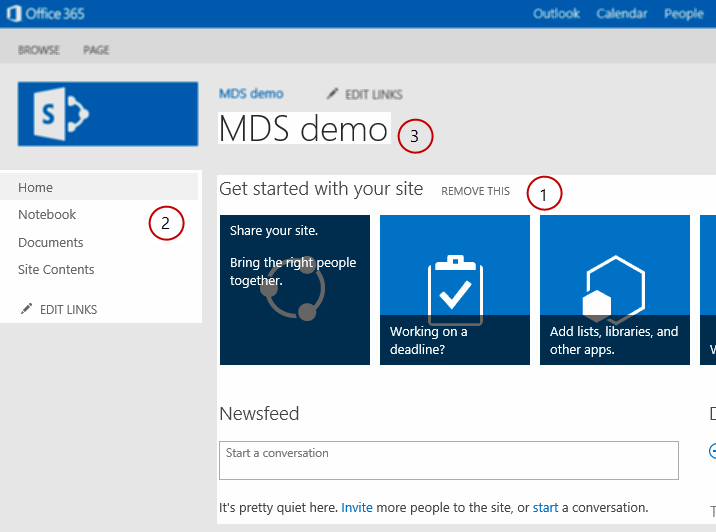
Task: Click the pencil icon in left navigation
Action: coord(26,309)
